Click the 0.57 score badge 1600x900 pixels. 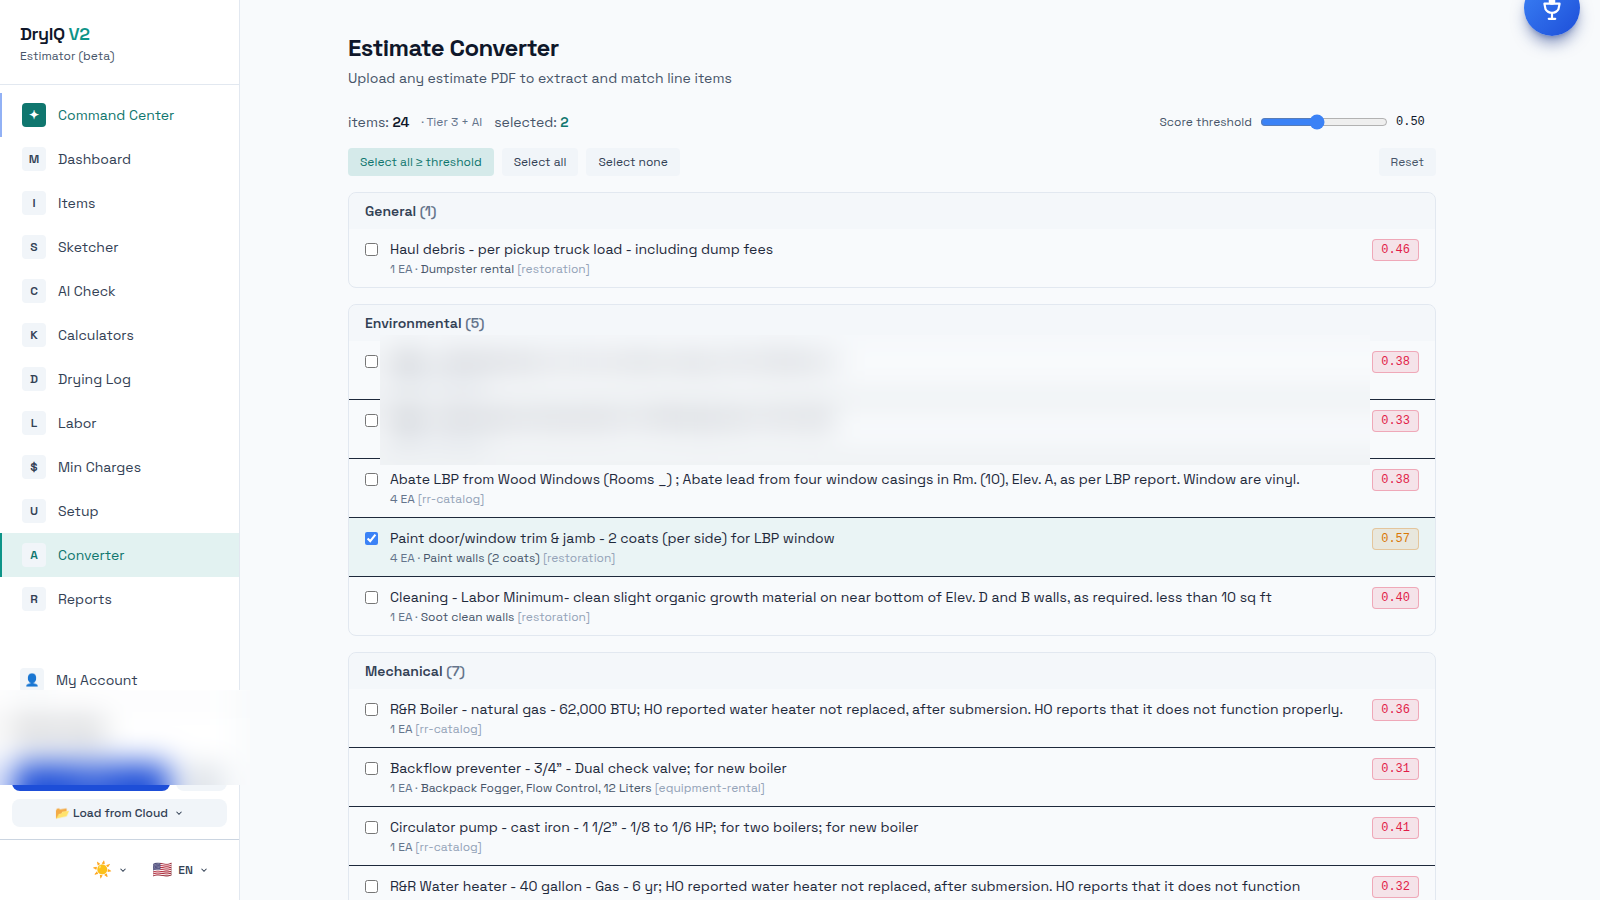point(1395,539)
